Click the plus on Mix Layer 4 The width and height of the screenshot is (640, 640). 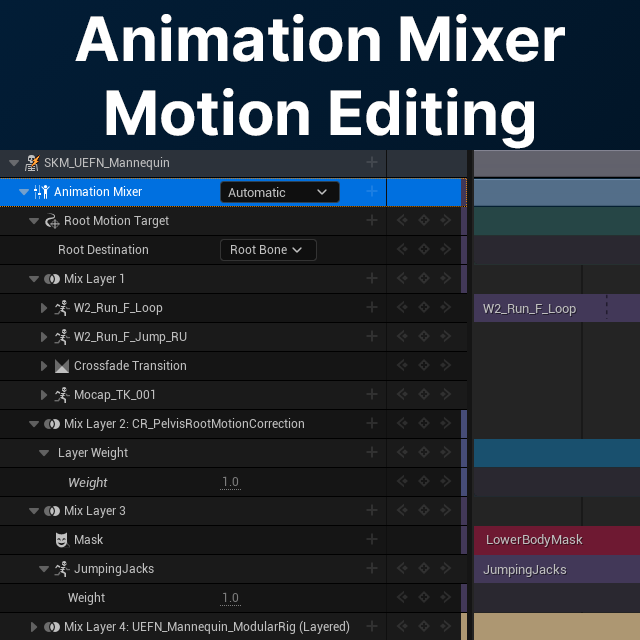371,626
